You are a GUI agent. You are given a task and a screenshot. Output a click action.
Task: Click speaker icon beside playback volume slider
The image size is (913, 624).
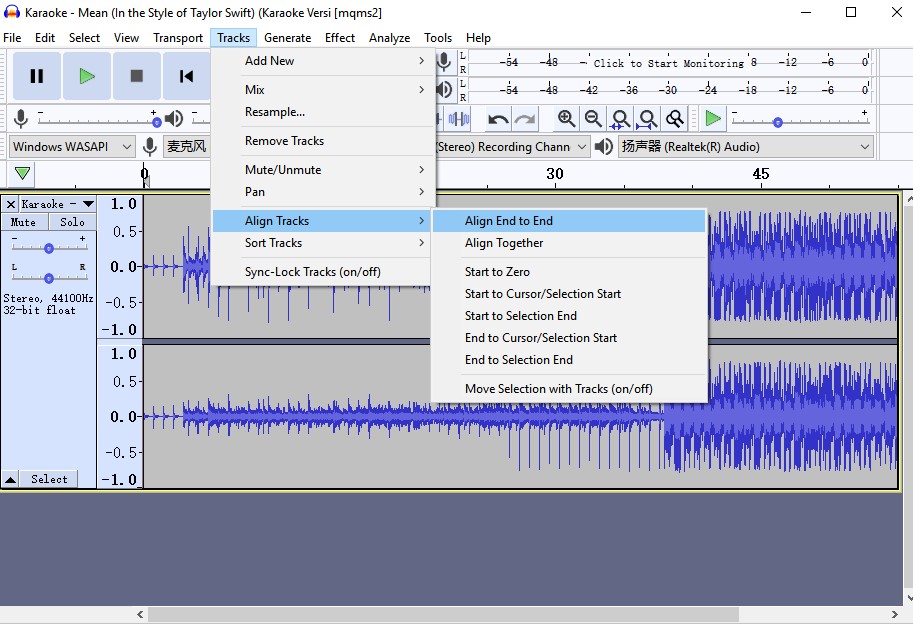174,119
